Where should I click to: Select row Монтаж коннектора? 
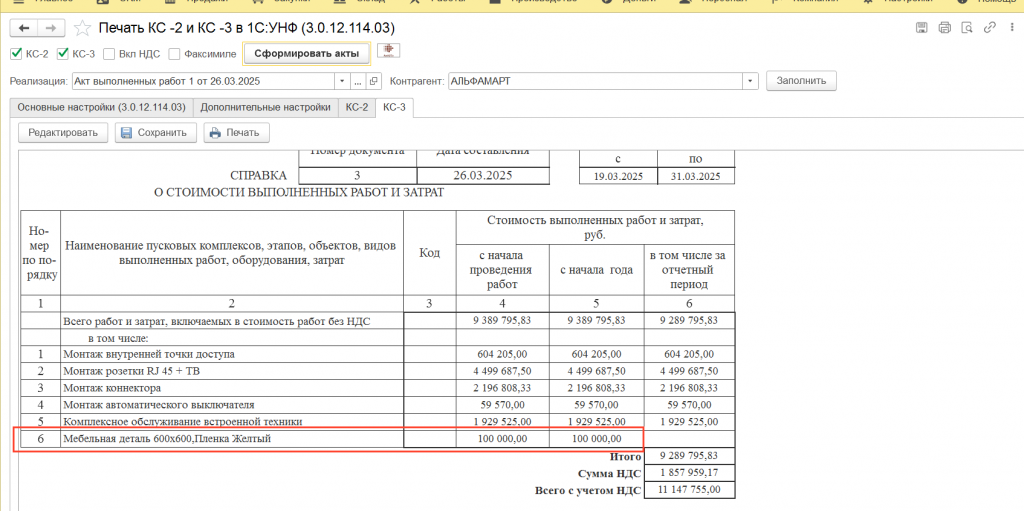(x=377, y=388)
